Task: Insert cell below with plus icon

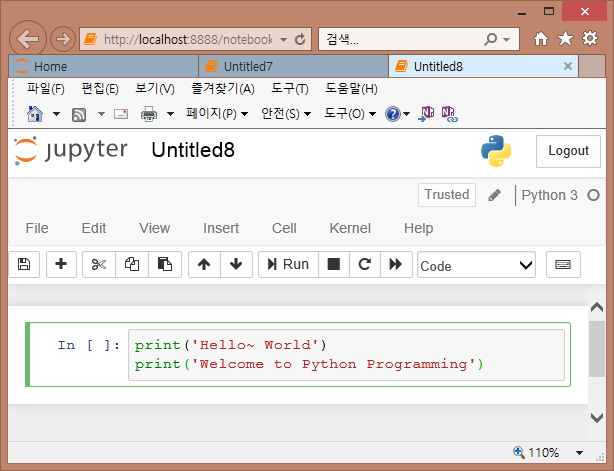Action: 61,264
